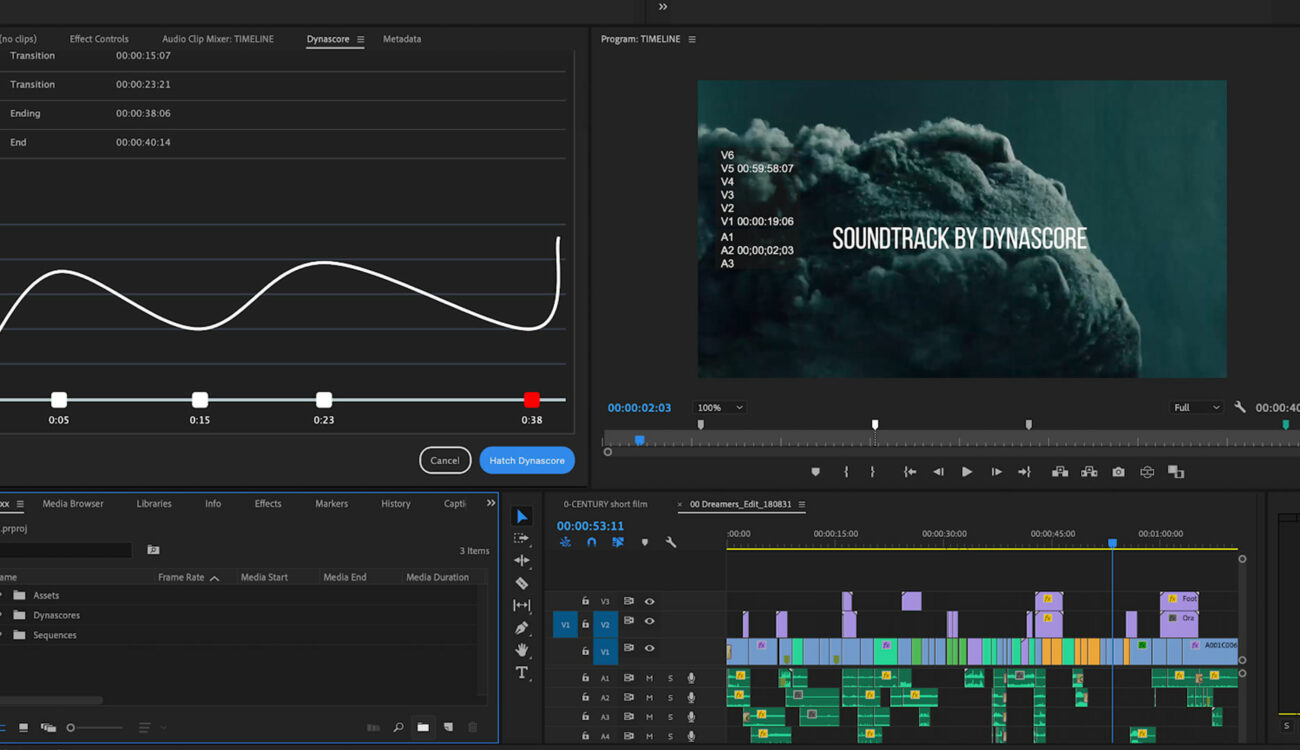Toggle source patching V1 button

pos(565,625)
